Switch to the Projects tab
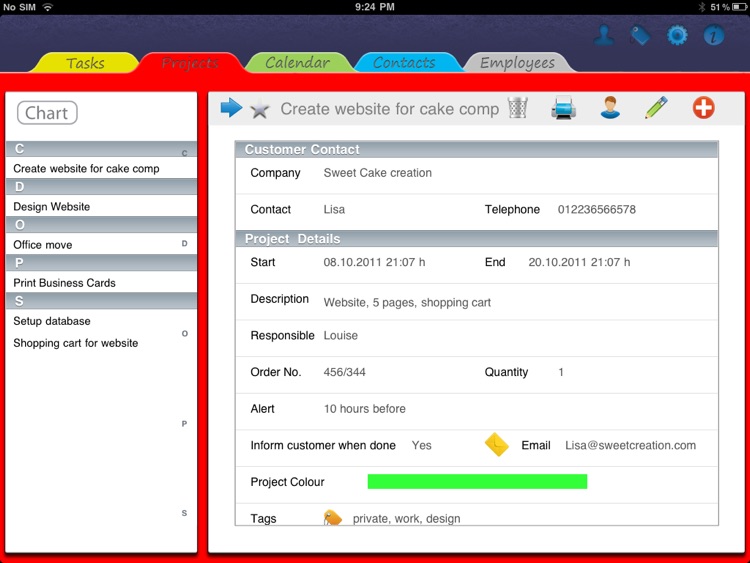Screen dimensions: 750x563 coord(190,63)
